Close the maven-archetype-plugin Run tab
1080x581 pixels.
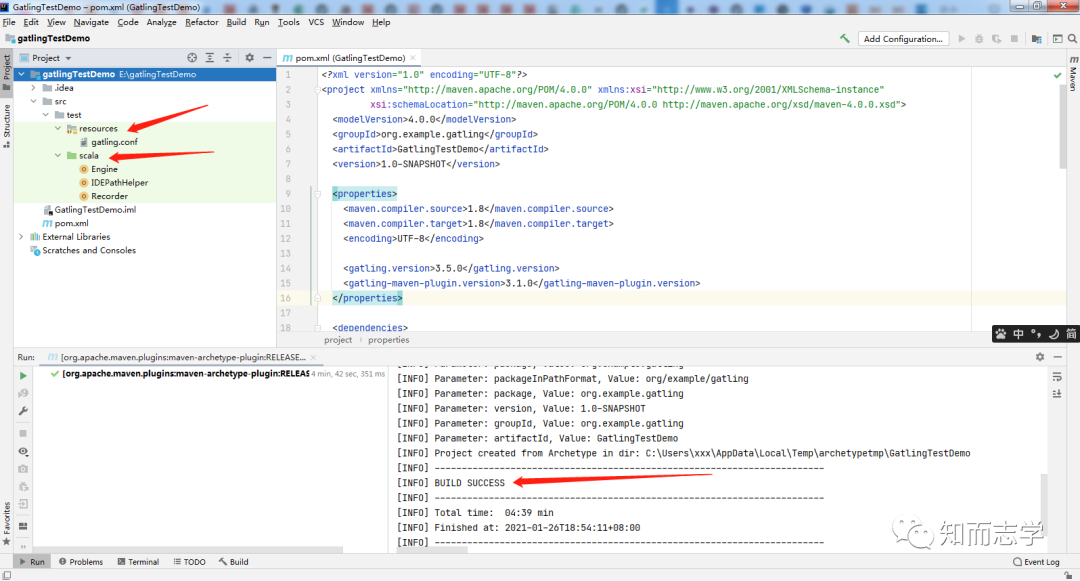[313, 357]
